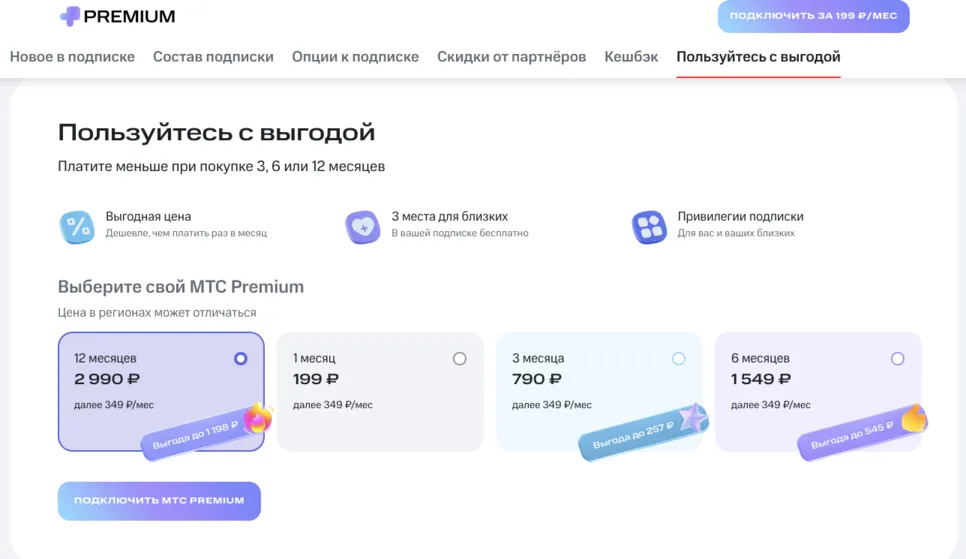Screen dimensions: 966x559
Task: Open Скидки от партнёров tab
Action: pyautogui.click(x=511, y=57)
